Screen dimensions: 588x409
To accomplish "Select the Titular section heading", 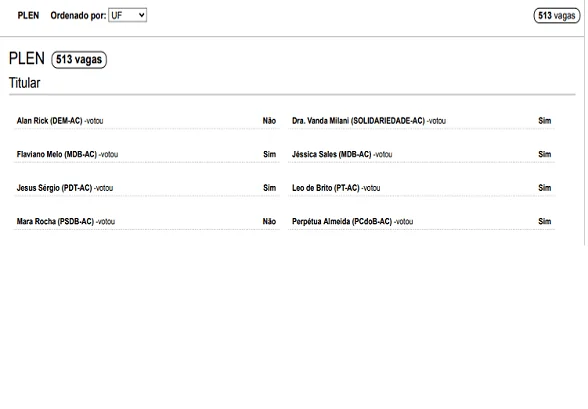I will click(x=24, y=83).
